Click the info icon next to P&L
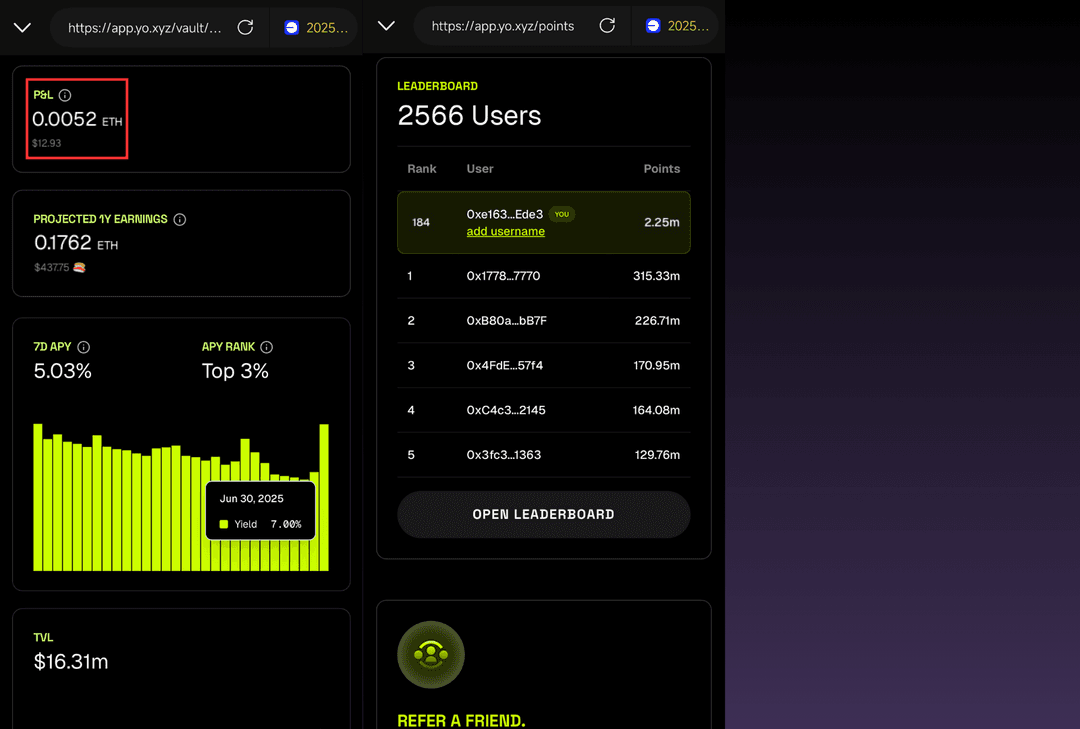 pos(65,95)
